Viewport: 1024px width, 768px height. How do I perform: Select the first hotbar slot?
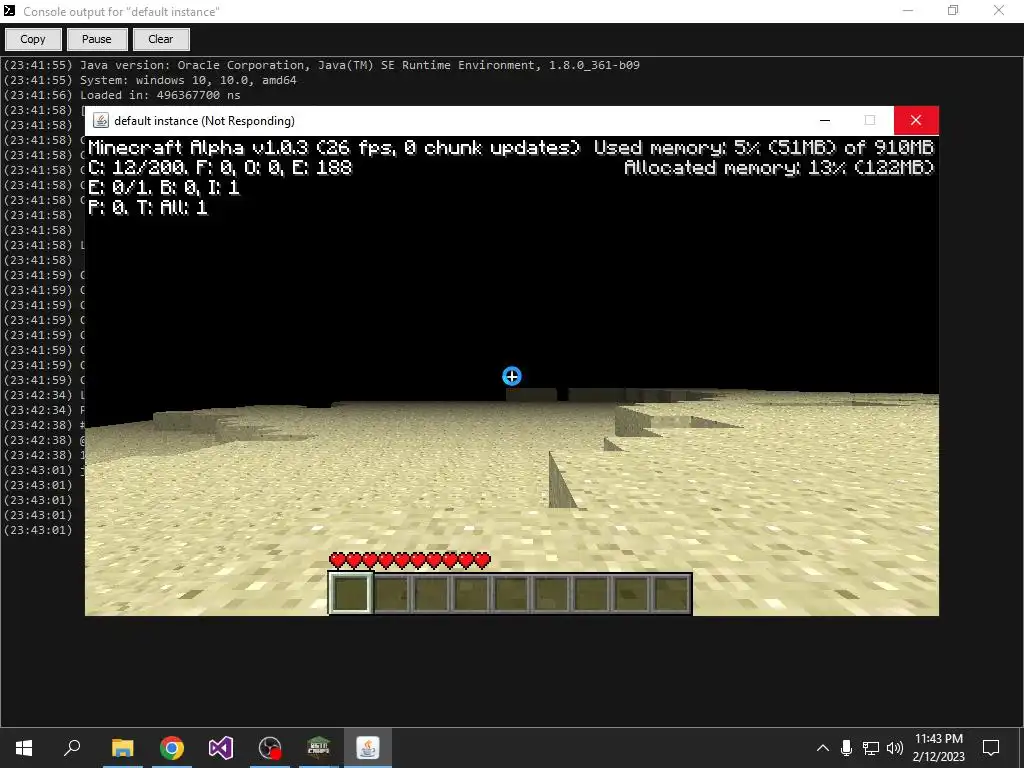click(x=351, y=593)
